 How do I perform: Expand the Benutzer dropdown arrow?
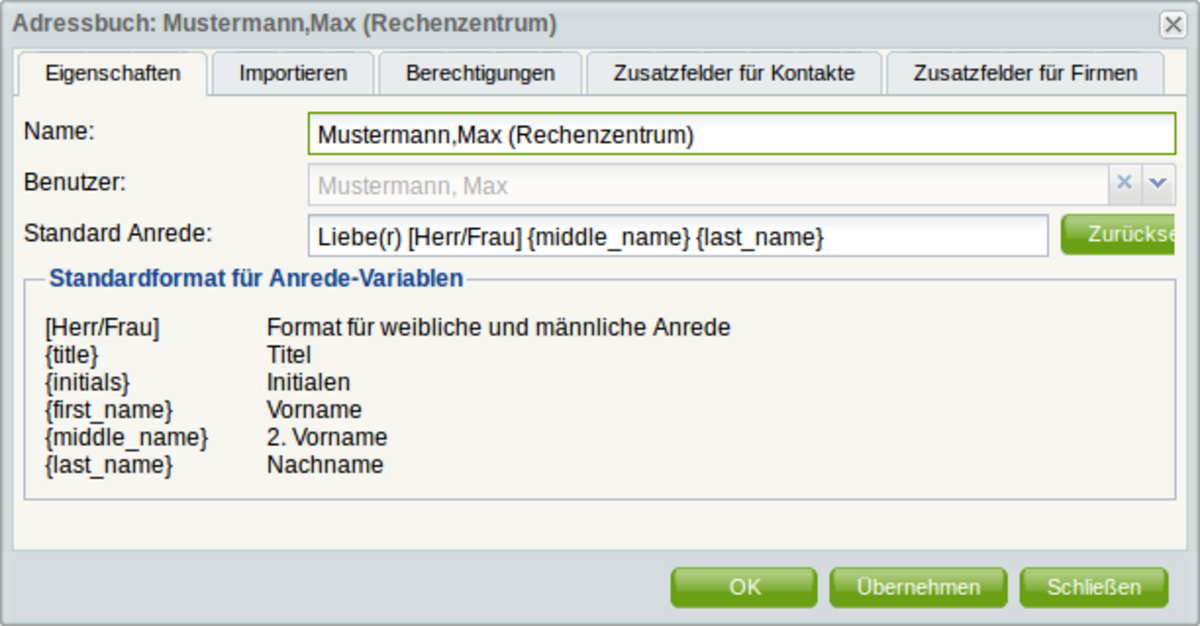click(1158, 183)
